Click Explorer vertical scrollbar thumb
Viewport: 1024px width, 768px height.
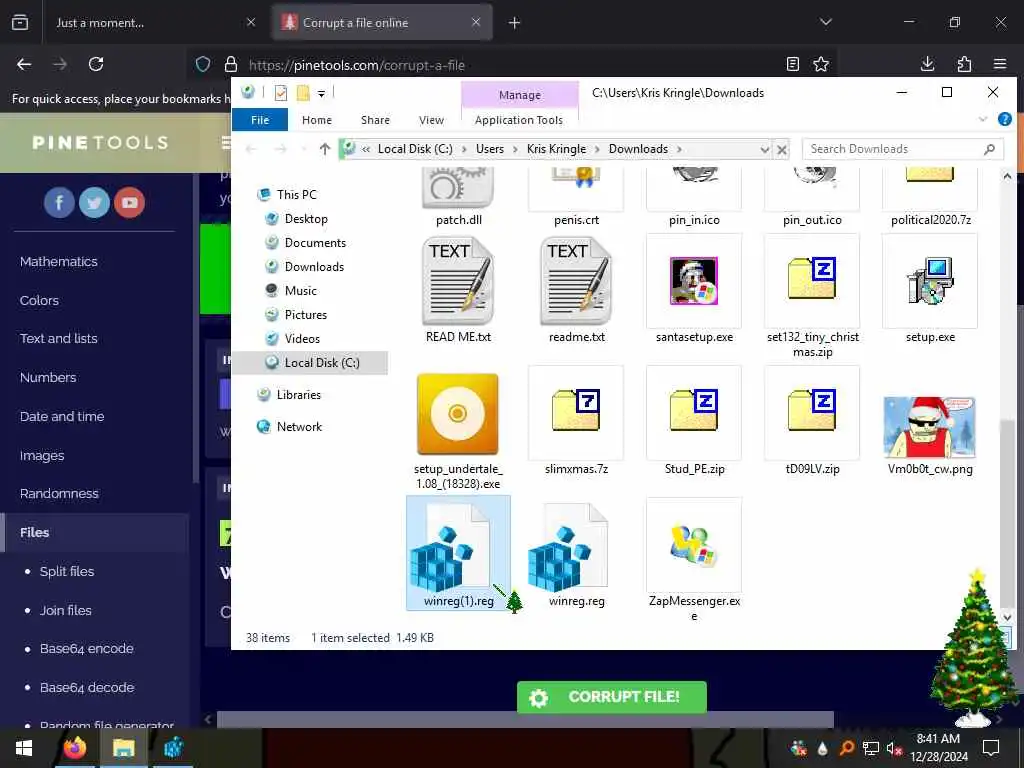(1007, 513)
